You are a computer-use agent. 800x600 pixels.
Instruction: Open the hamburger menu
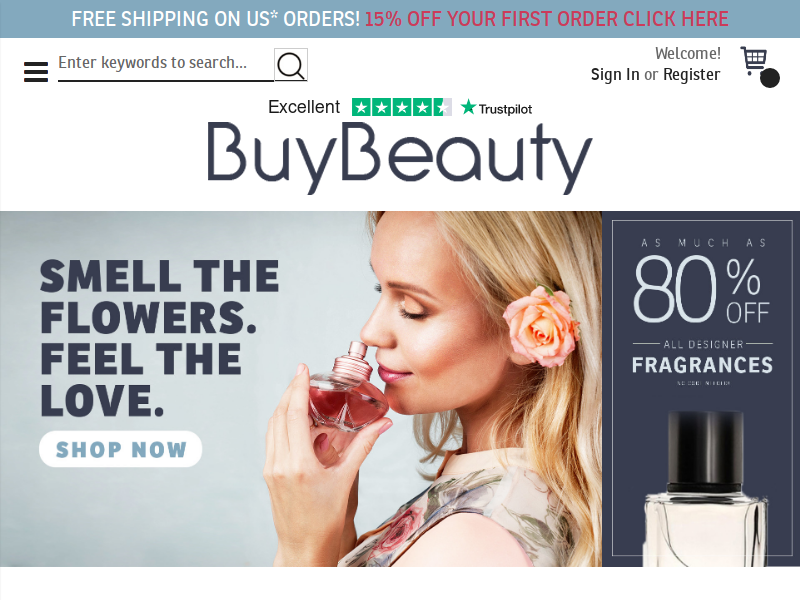pyautogui.click(x=36, y=71)
